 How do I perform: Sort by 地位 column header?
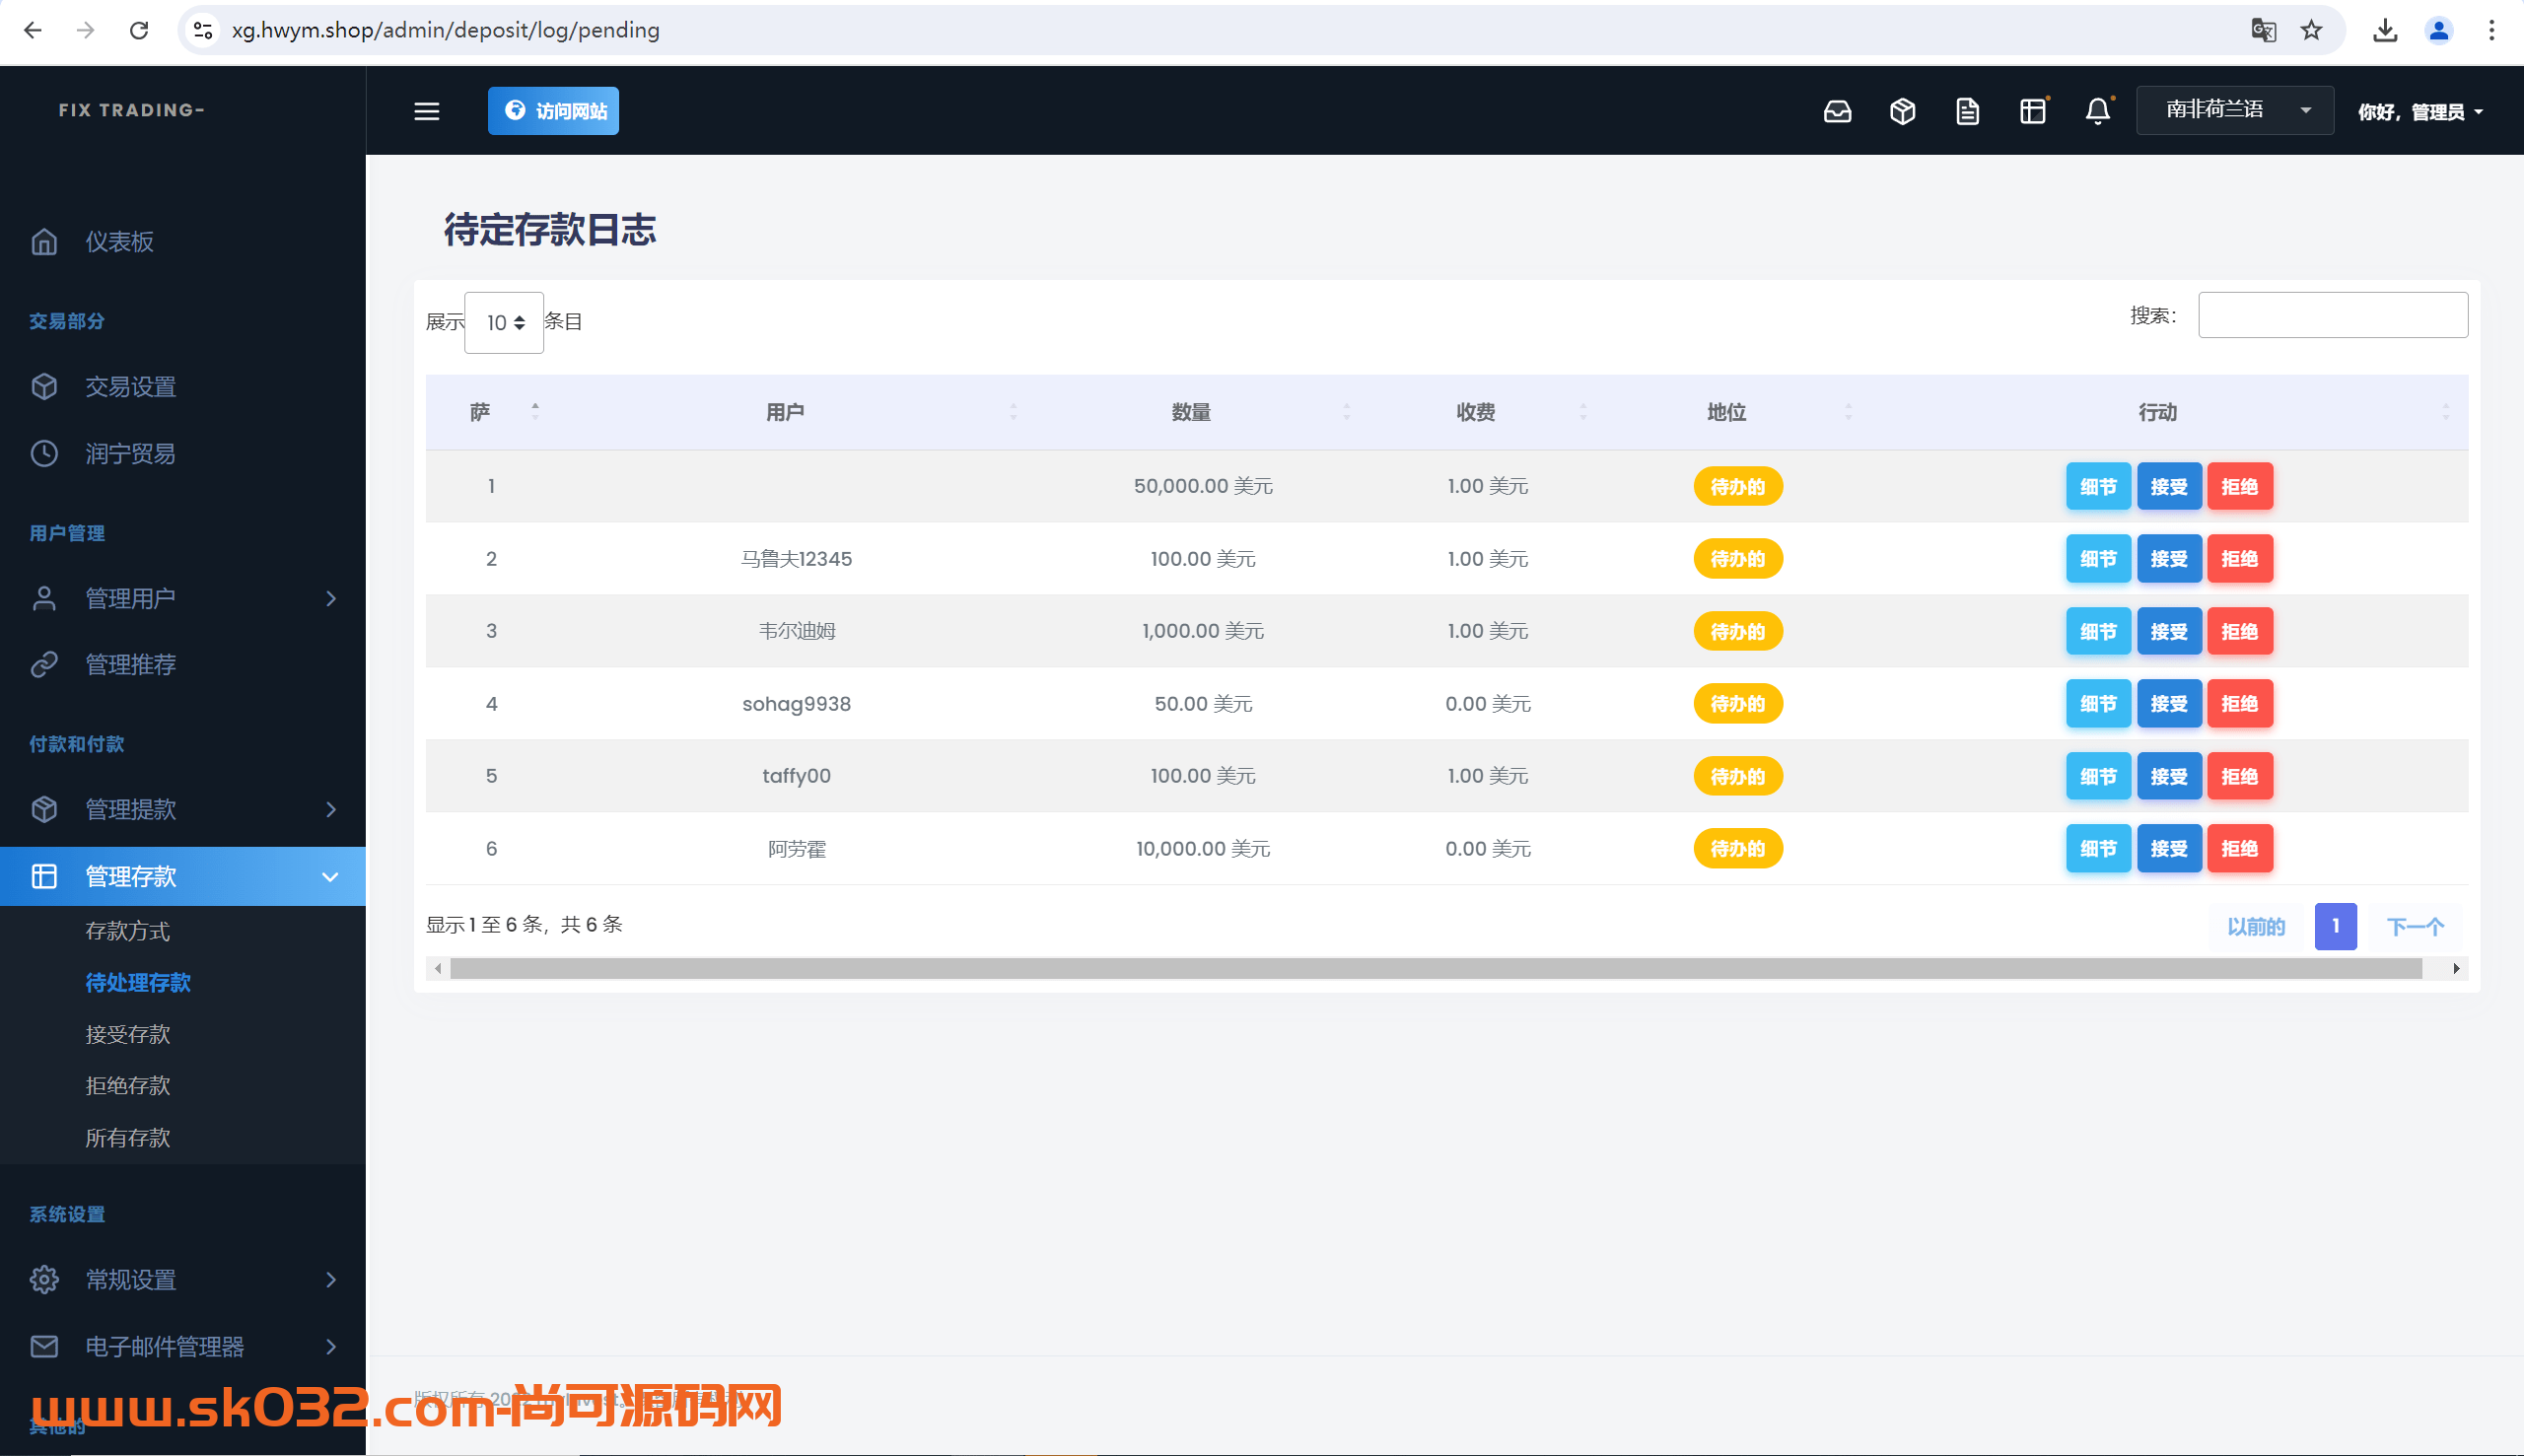[x=1726, y=412]
